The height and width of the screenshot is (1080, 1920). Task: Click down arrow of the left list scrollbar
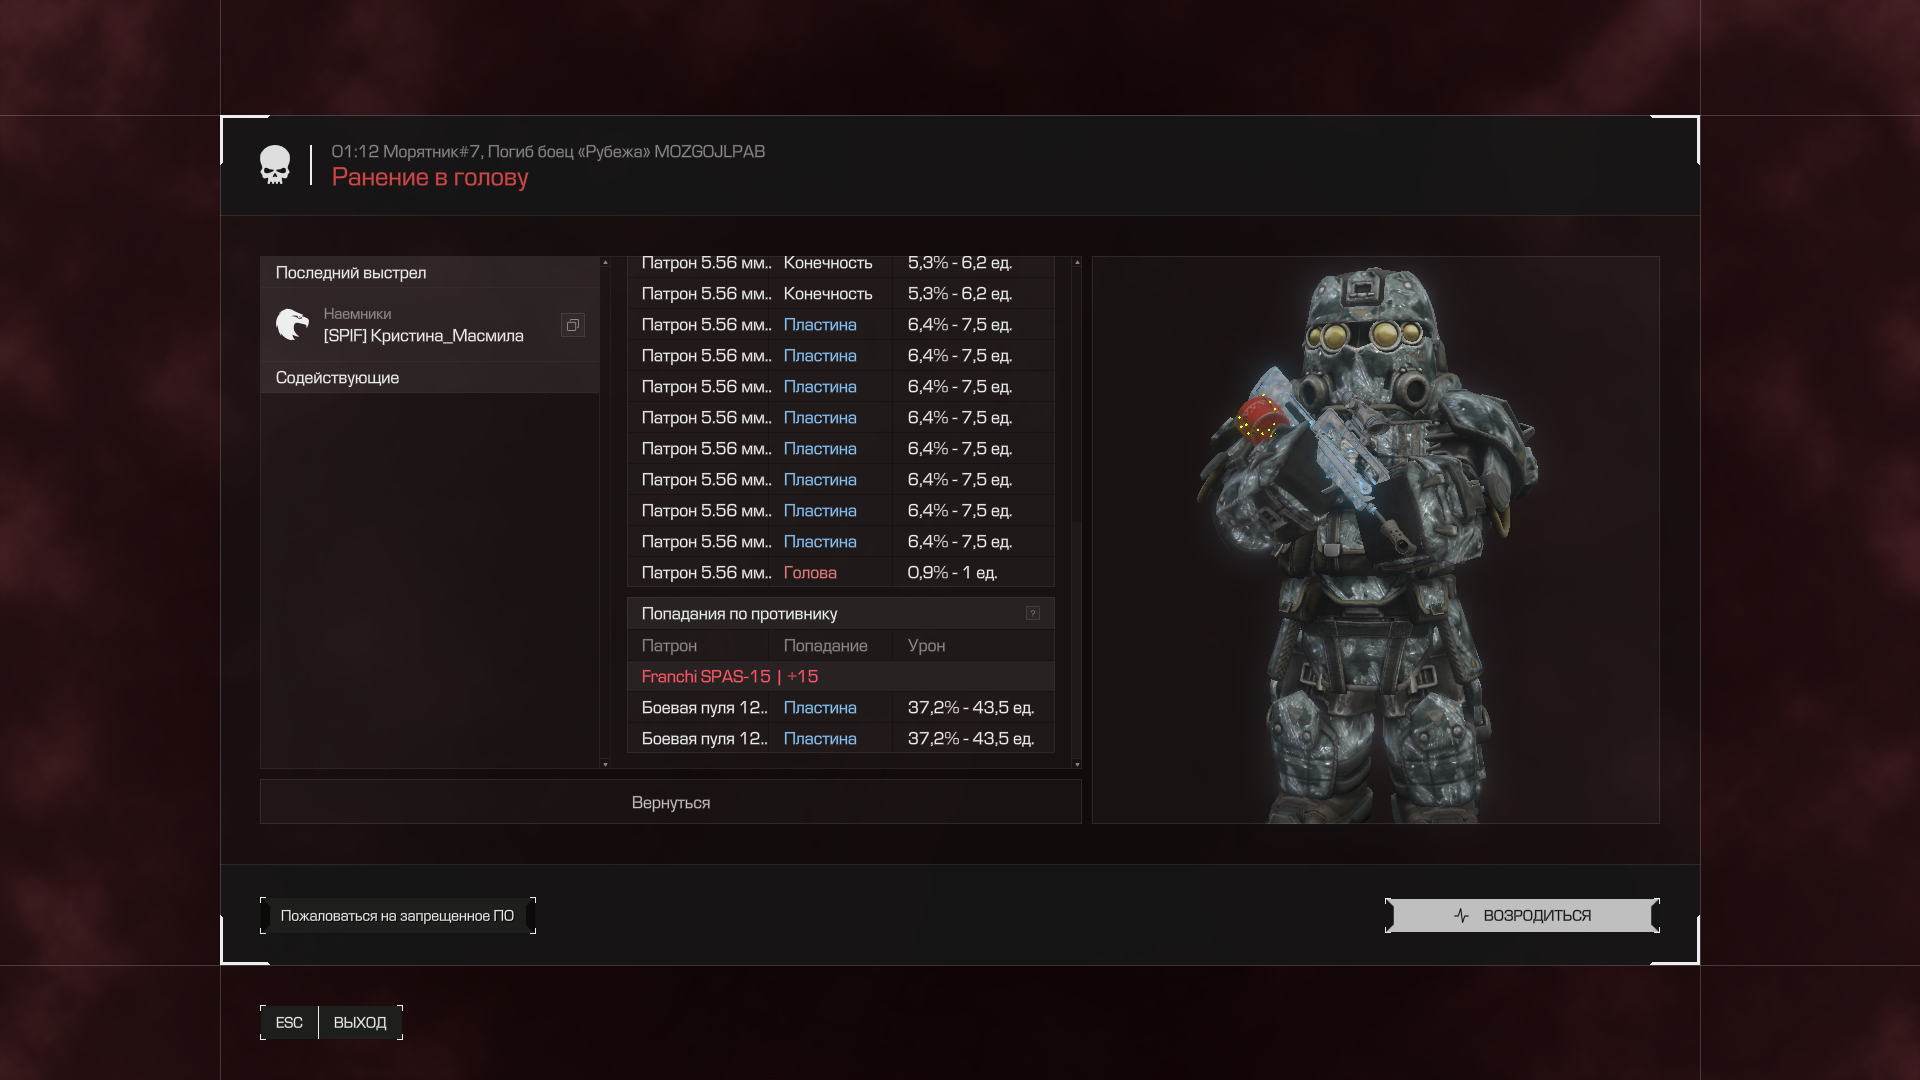(605, 764)
